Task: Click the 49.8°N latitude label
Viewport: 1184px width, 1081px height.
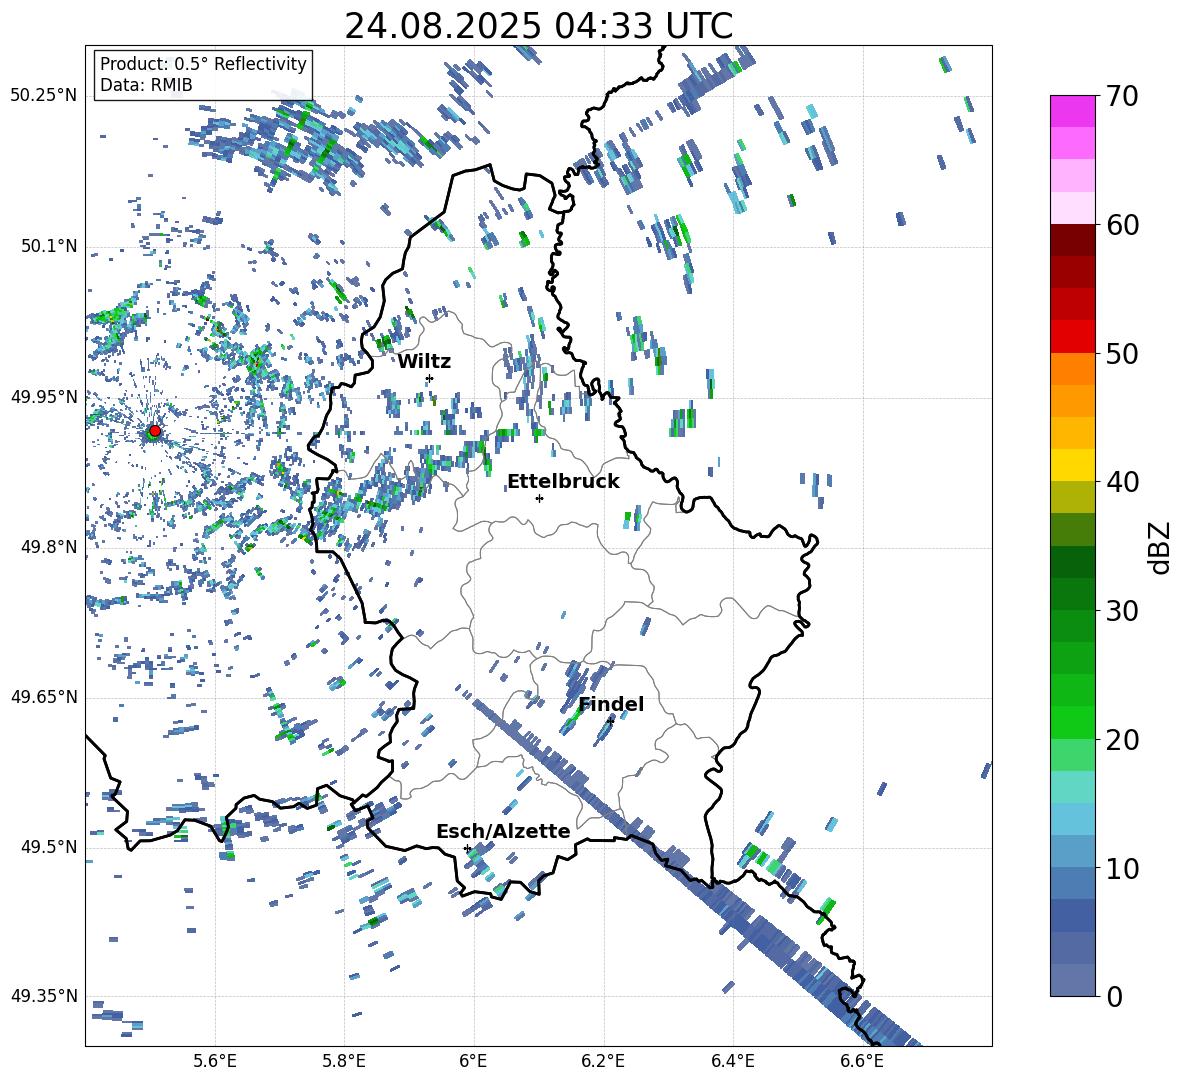Action: [48, 547]
